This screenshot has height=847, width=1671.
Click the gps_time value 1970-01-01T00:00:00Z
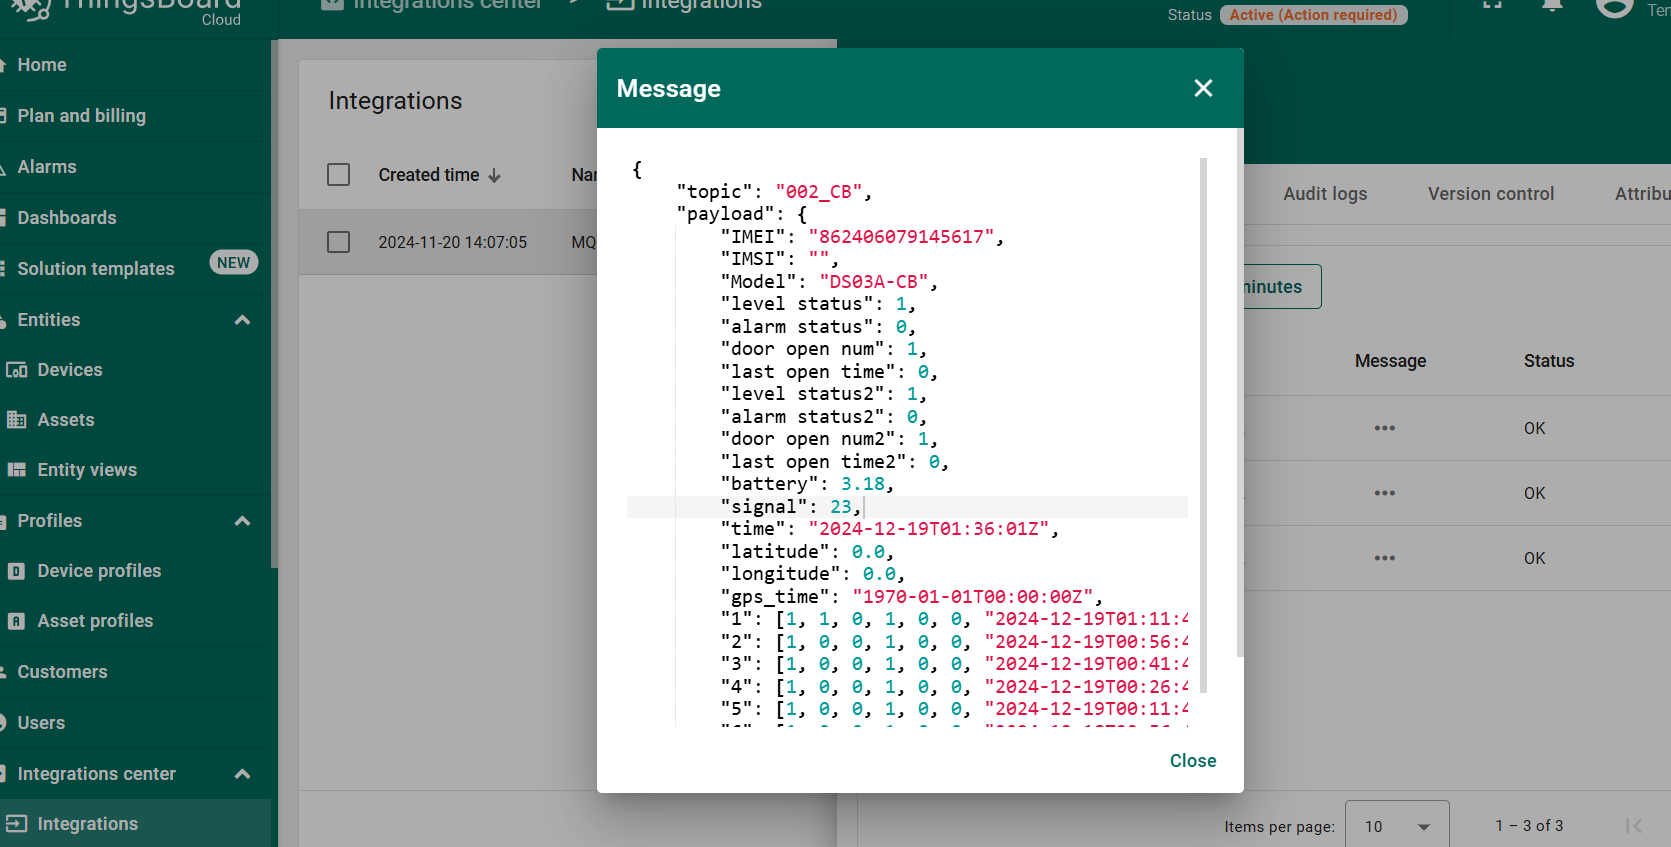[972, 597]
